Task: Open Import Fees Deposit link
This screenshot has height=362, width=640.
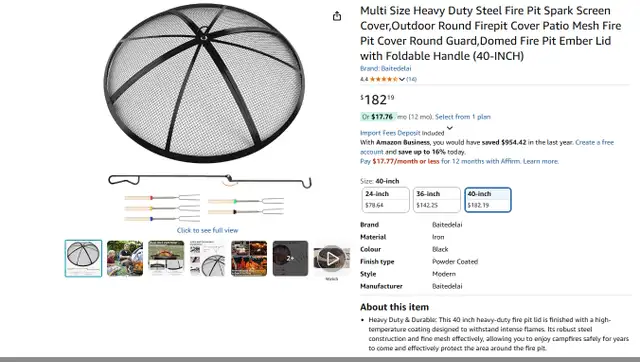Action: (x=390, y=133)
